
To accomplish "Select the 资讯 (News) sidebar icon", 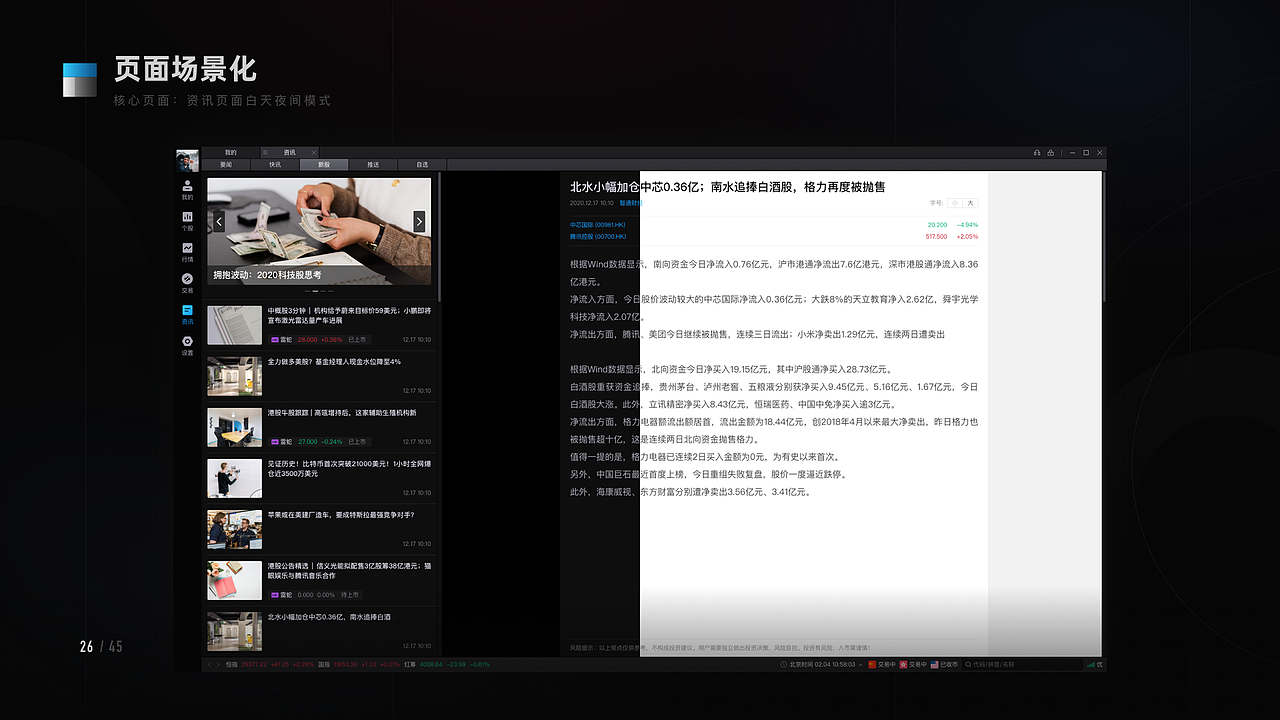I will [x=187, y=314].
